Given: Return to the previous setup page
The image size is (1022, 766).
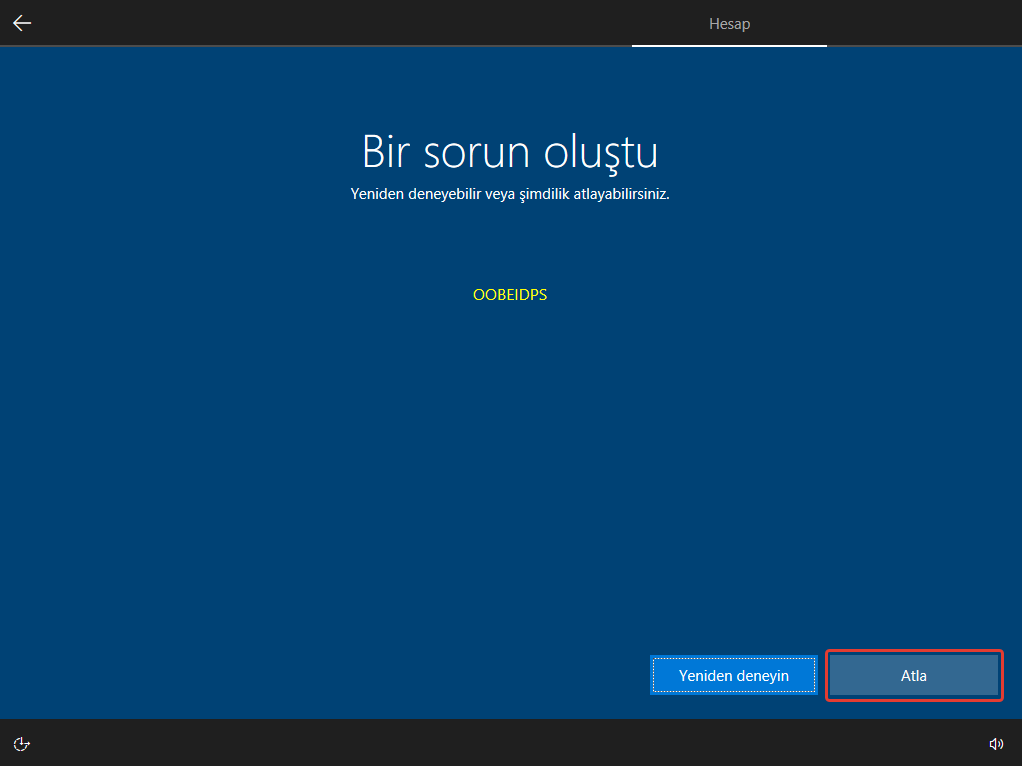Looking at the screenshot, I should tap(22, 23).
